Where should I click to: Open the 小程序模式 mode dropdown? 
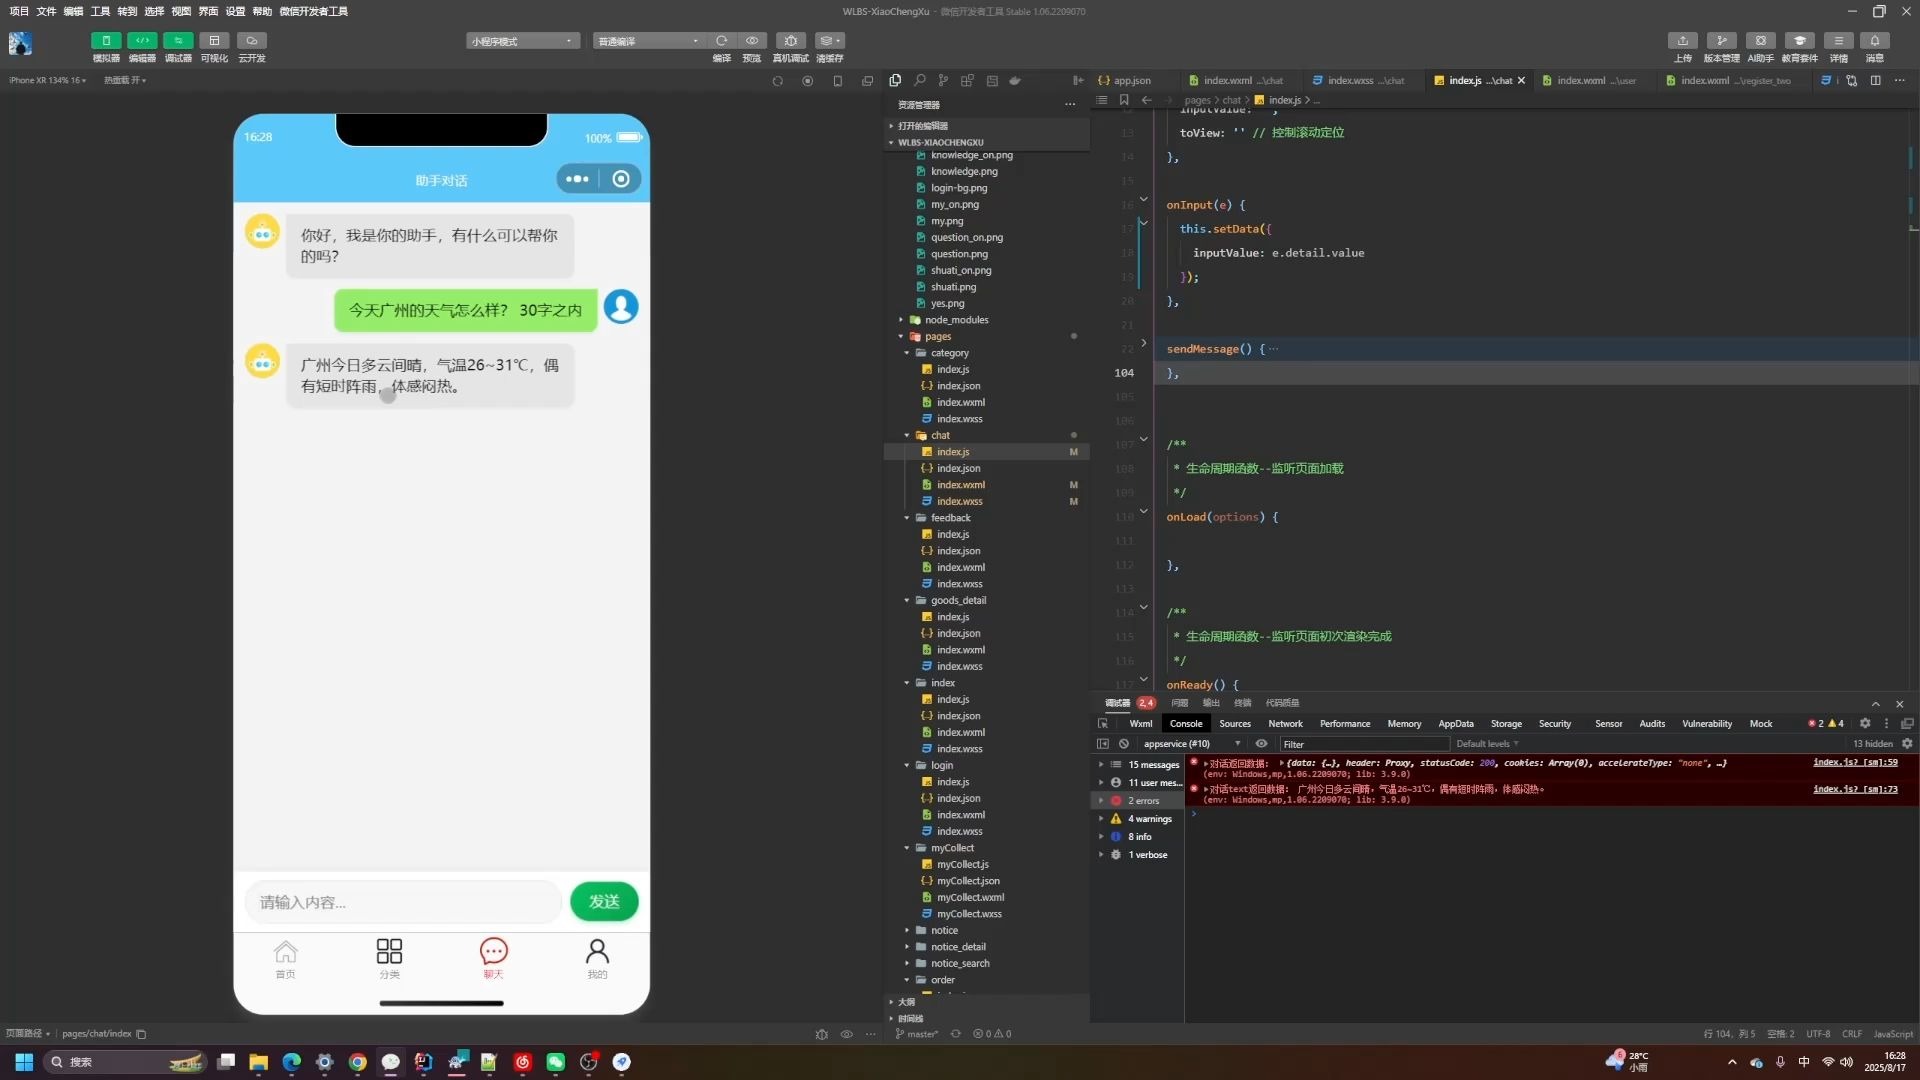[523, 41]
